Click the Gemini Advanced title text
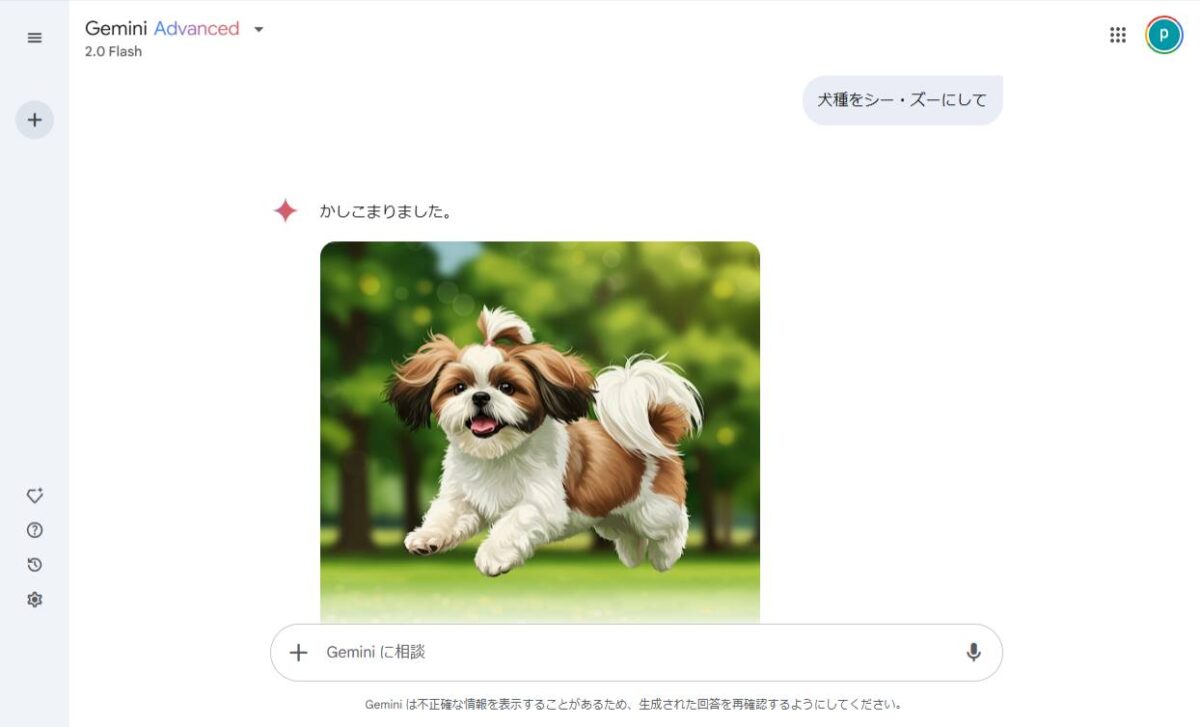 pyautogui.click(x=162, y=28)
